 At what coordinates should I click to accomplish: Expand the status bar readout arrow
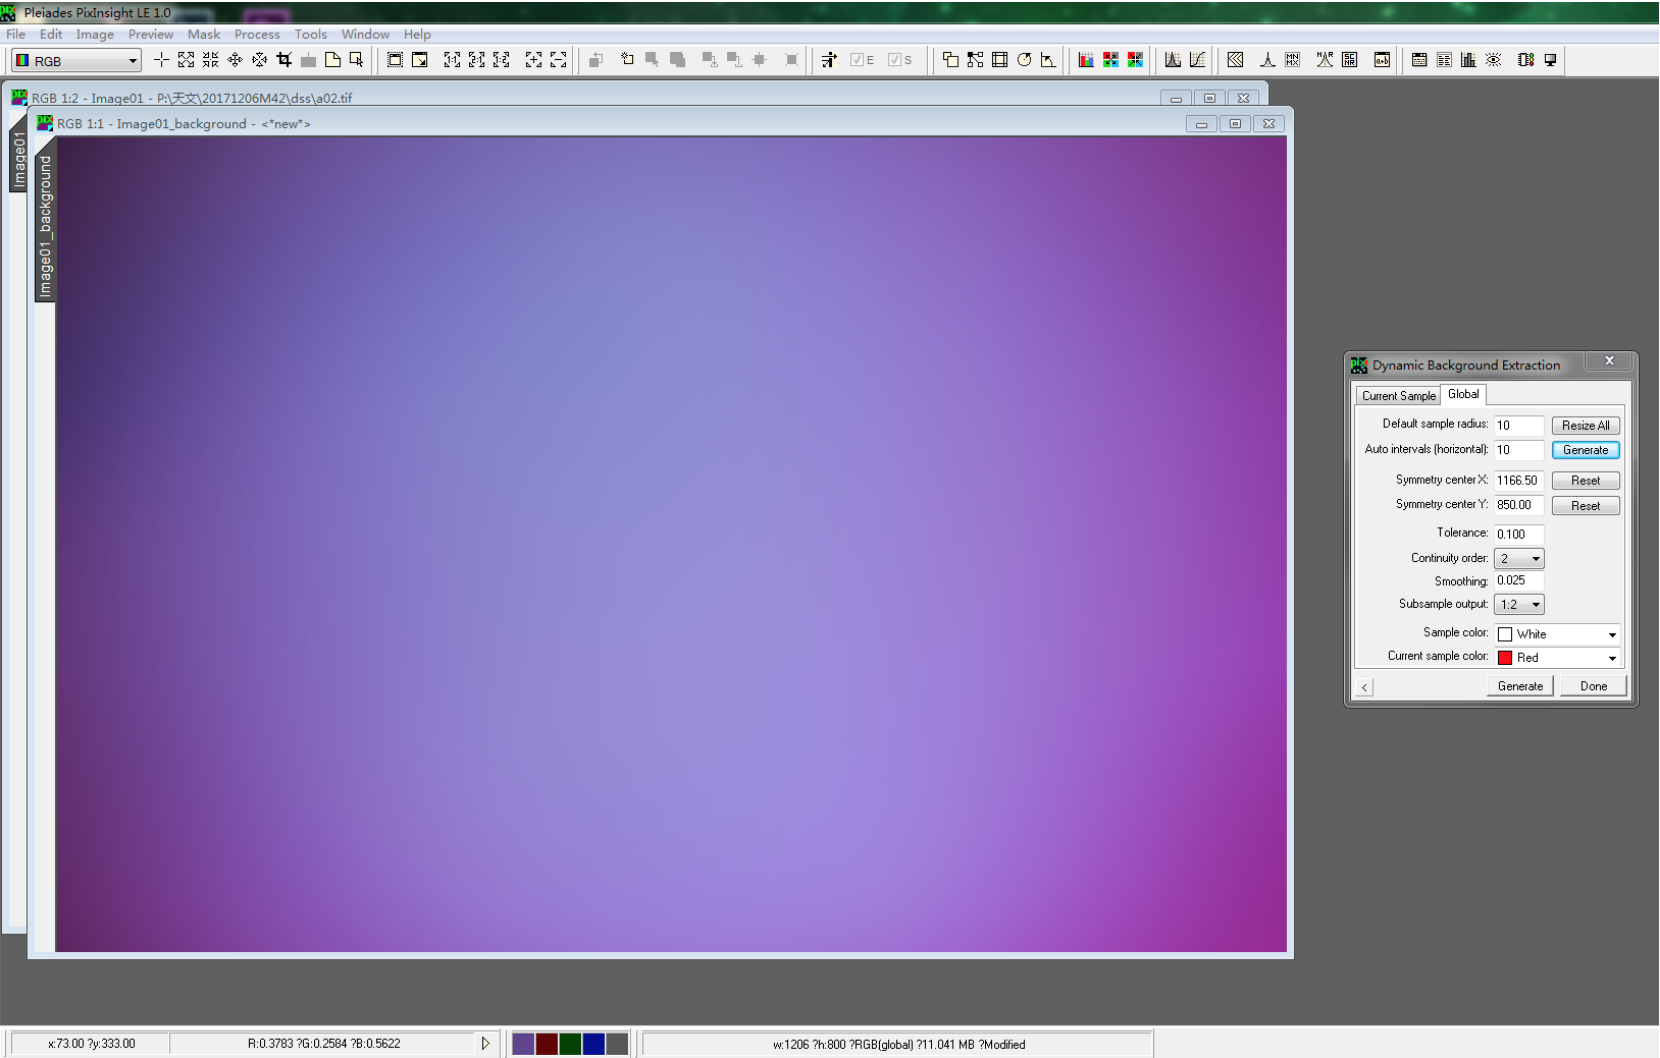486,1044
